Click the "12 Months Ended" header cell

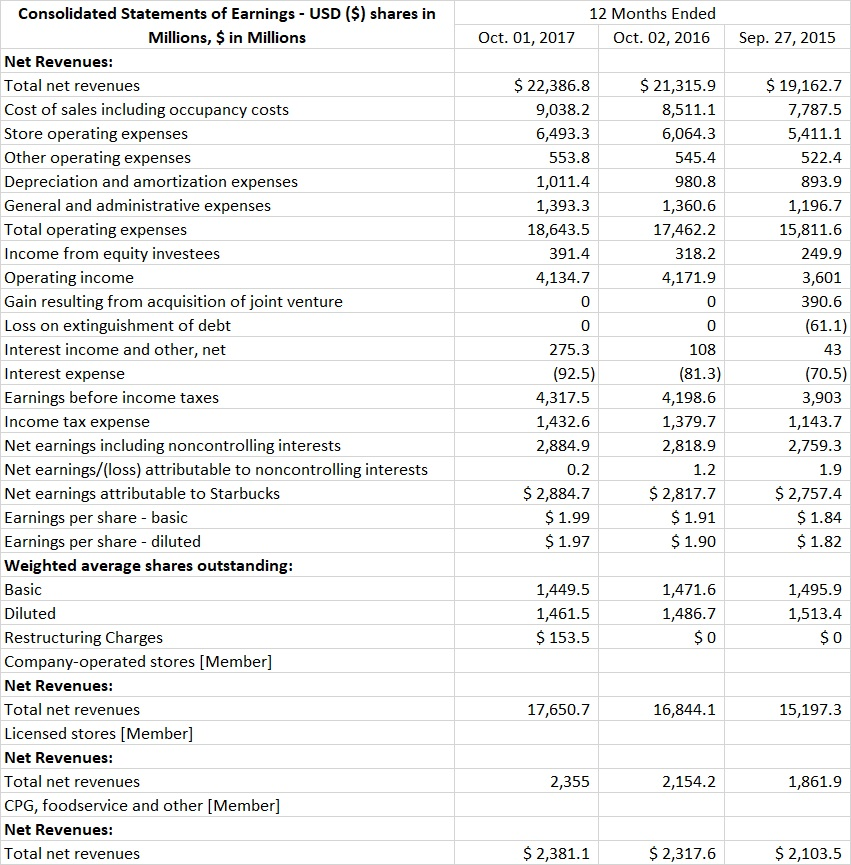653,13
